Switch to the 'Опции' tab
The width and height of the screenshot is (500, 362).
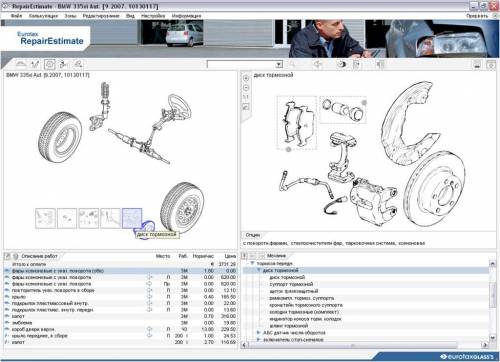pyautogui.click(x=253, y=235)
